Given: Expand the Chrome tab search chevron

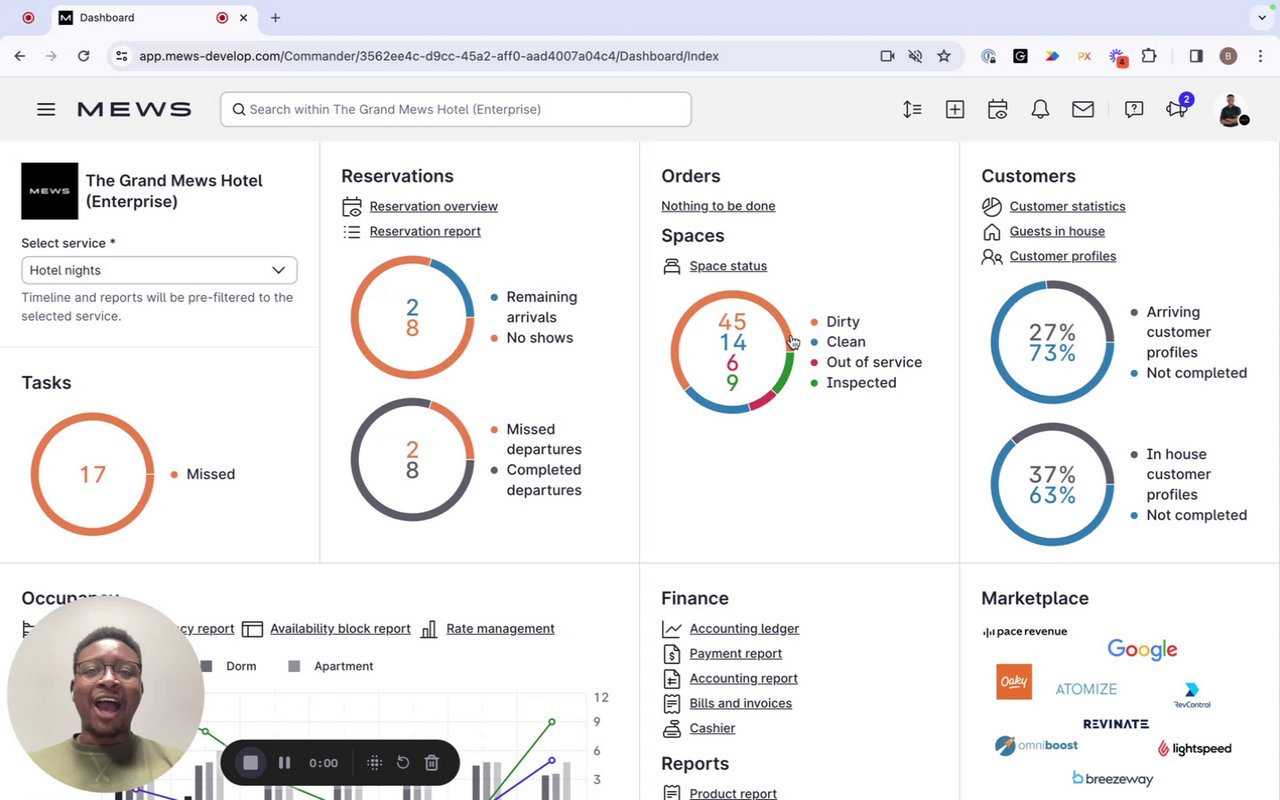Looking at the screenshot, I should coord(1262,17).
